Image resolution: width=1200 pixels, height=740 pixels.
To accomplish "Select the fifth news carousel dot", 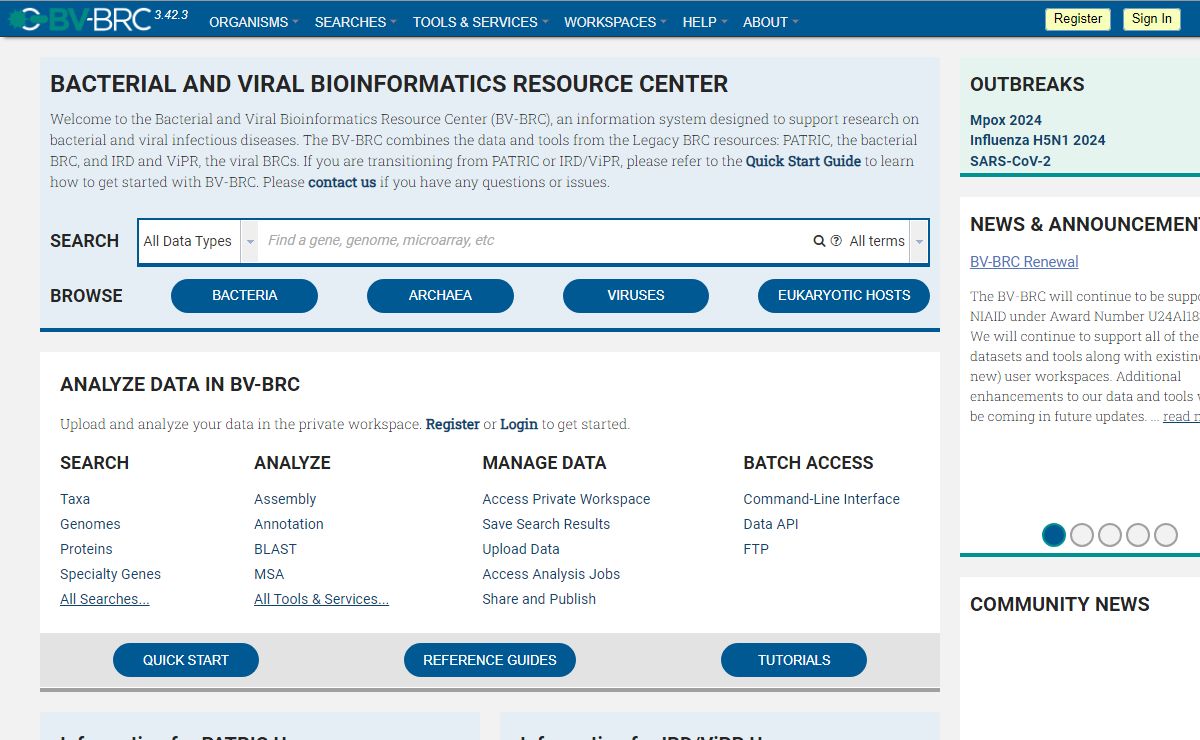I will (1166, 535).
